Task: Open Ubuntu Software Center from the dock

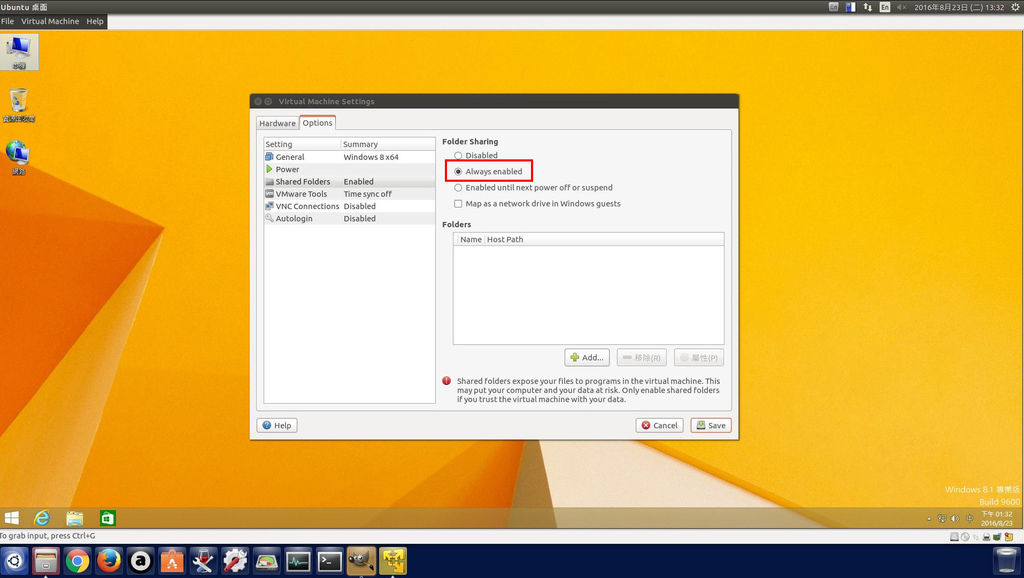Action: click(x=170, y=562)
